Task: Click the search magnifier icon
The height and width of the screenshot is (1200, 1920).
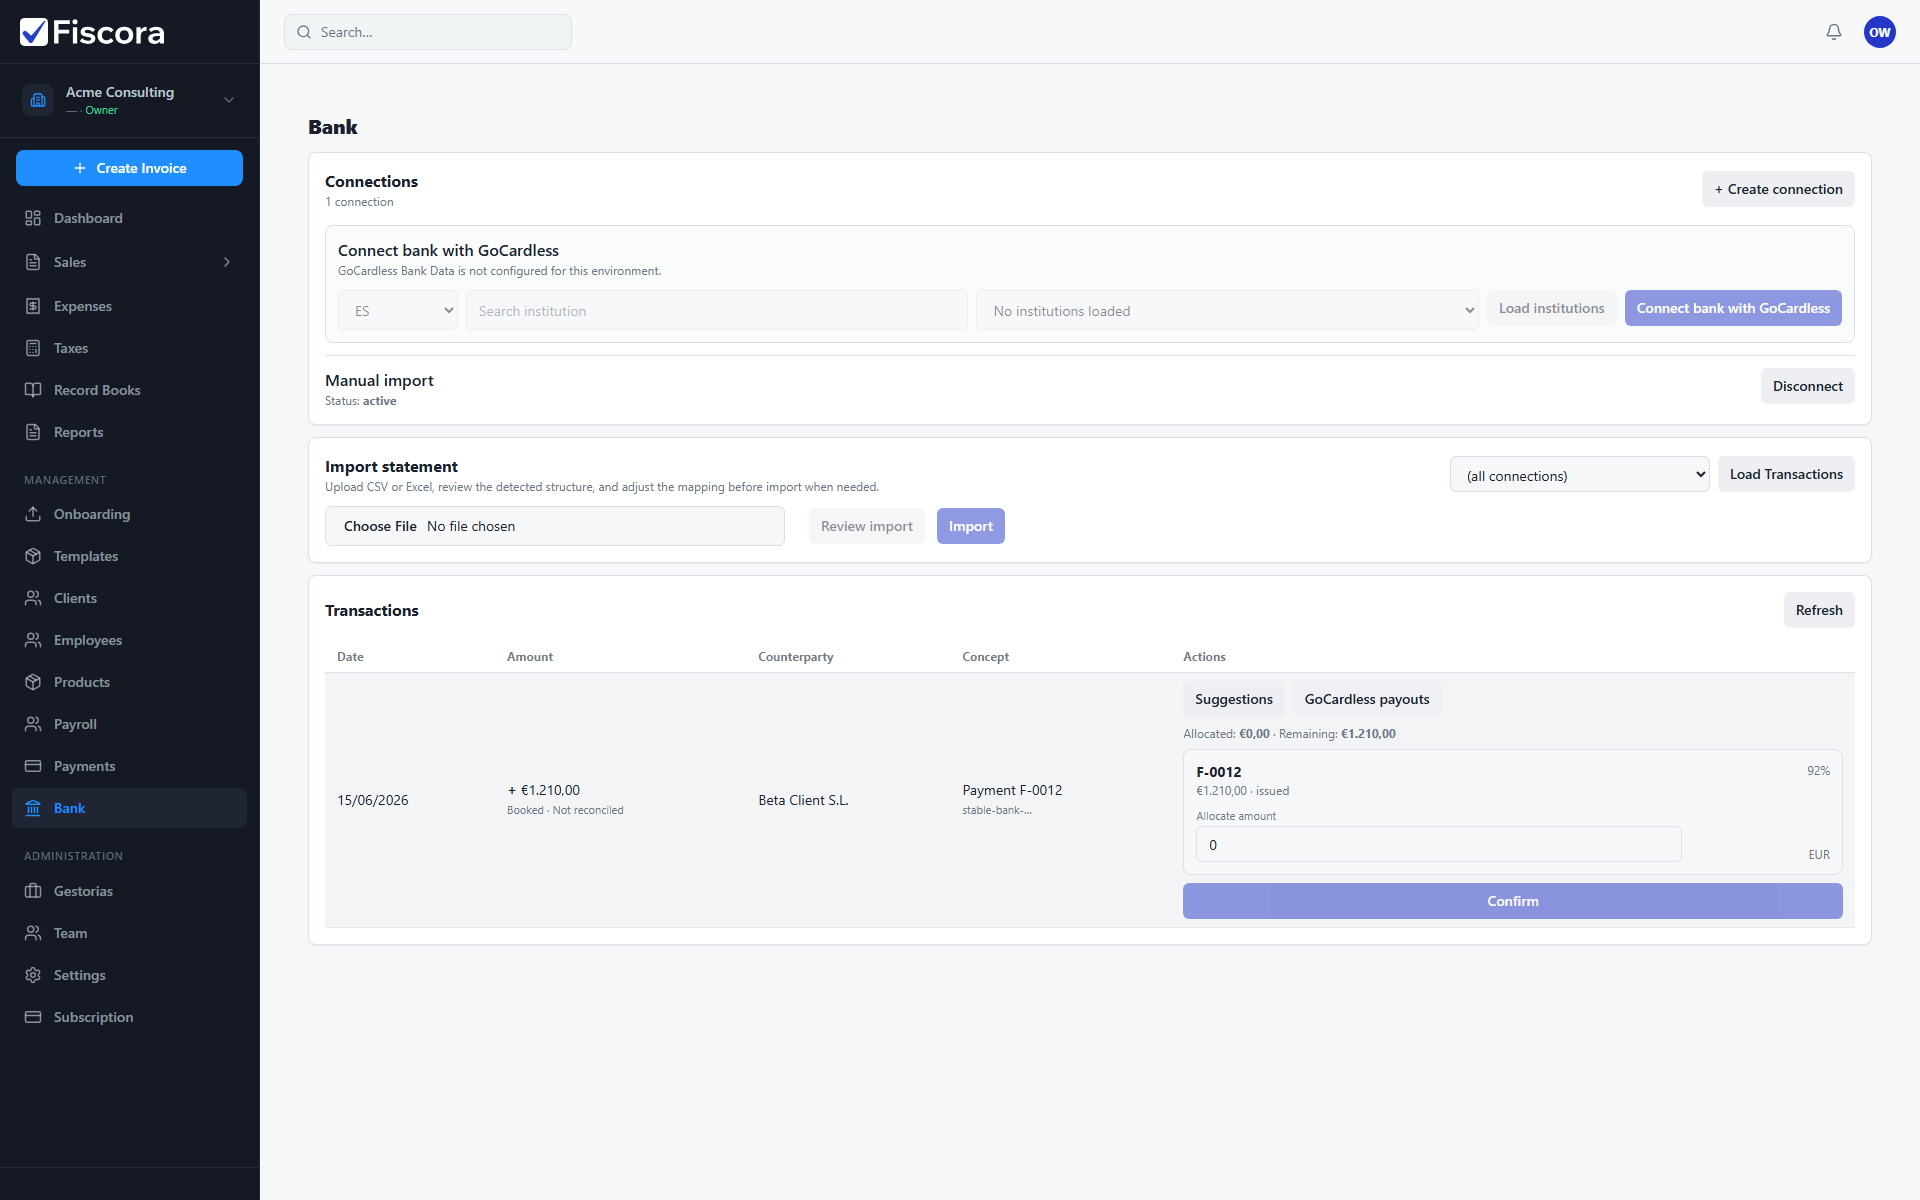Action: (x=304, y=32)
